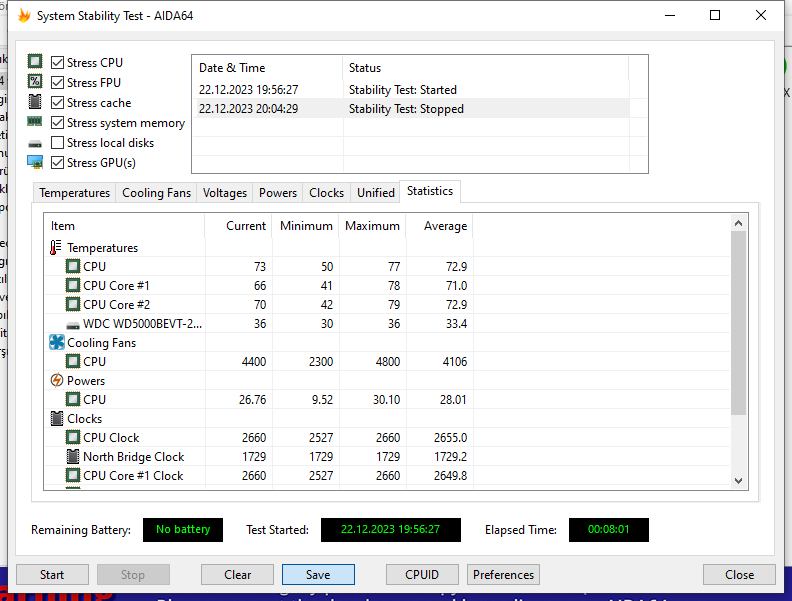Switch to the Temperatures tab
Viewport: 792px width, 601px height.
(x=74, y=193)
